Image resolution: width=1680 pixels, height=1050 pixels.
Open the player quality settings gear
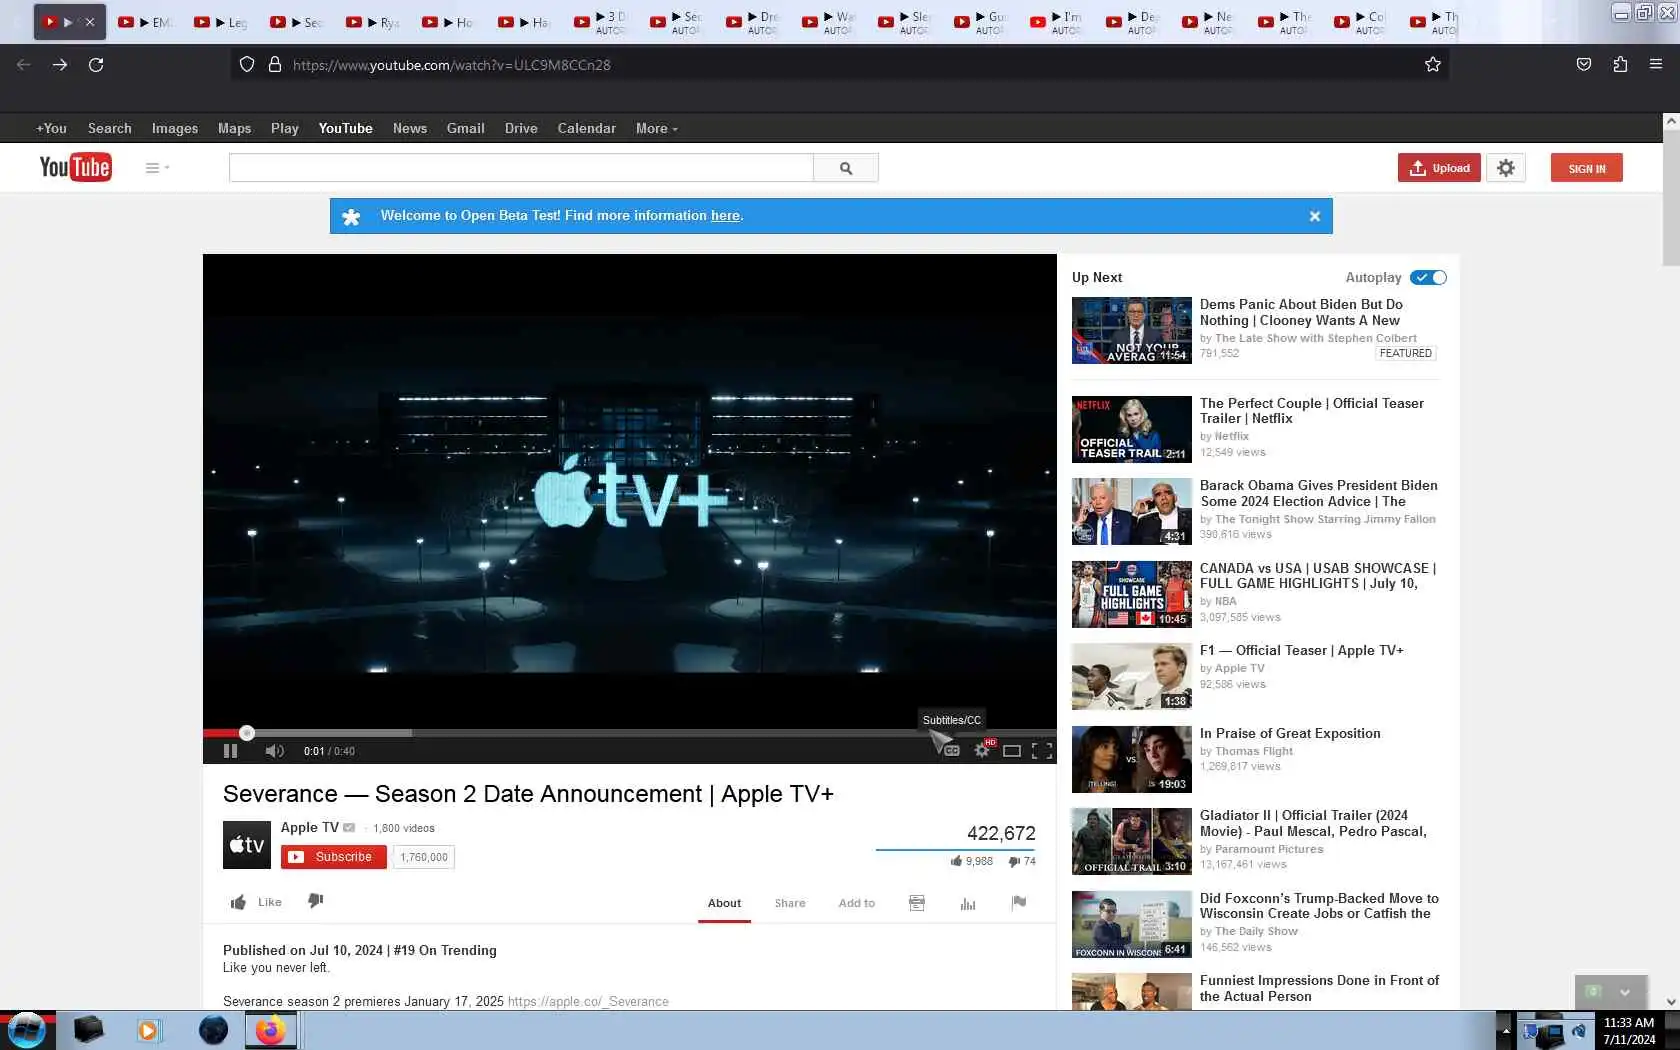coord(982,751)
